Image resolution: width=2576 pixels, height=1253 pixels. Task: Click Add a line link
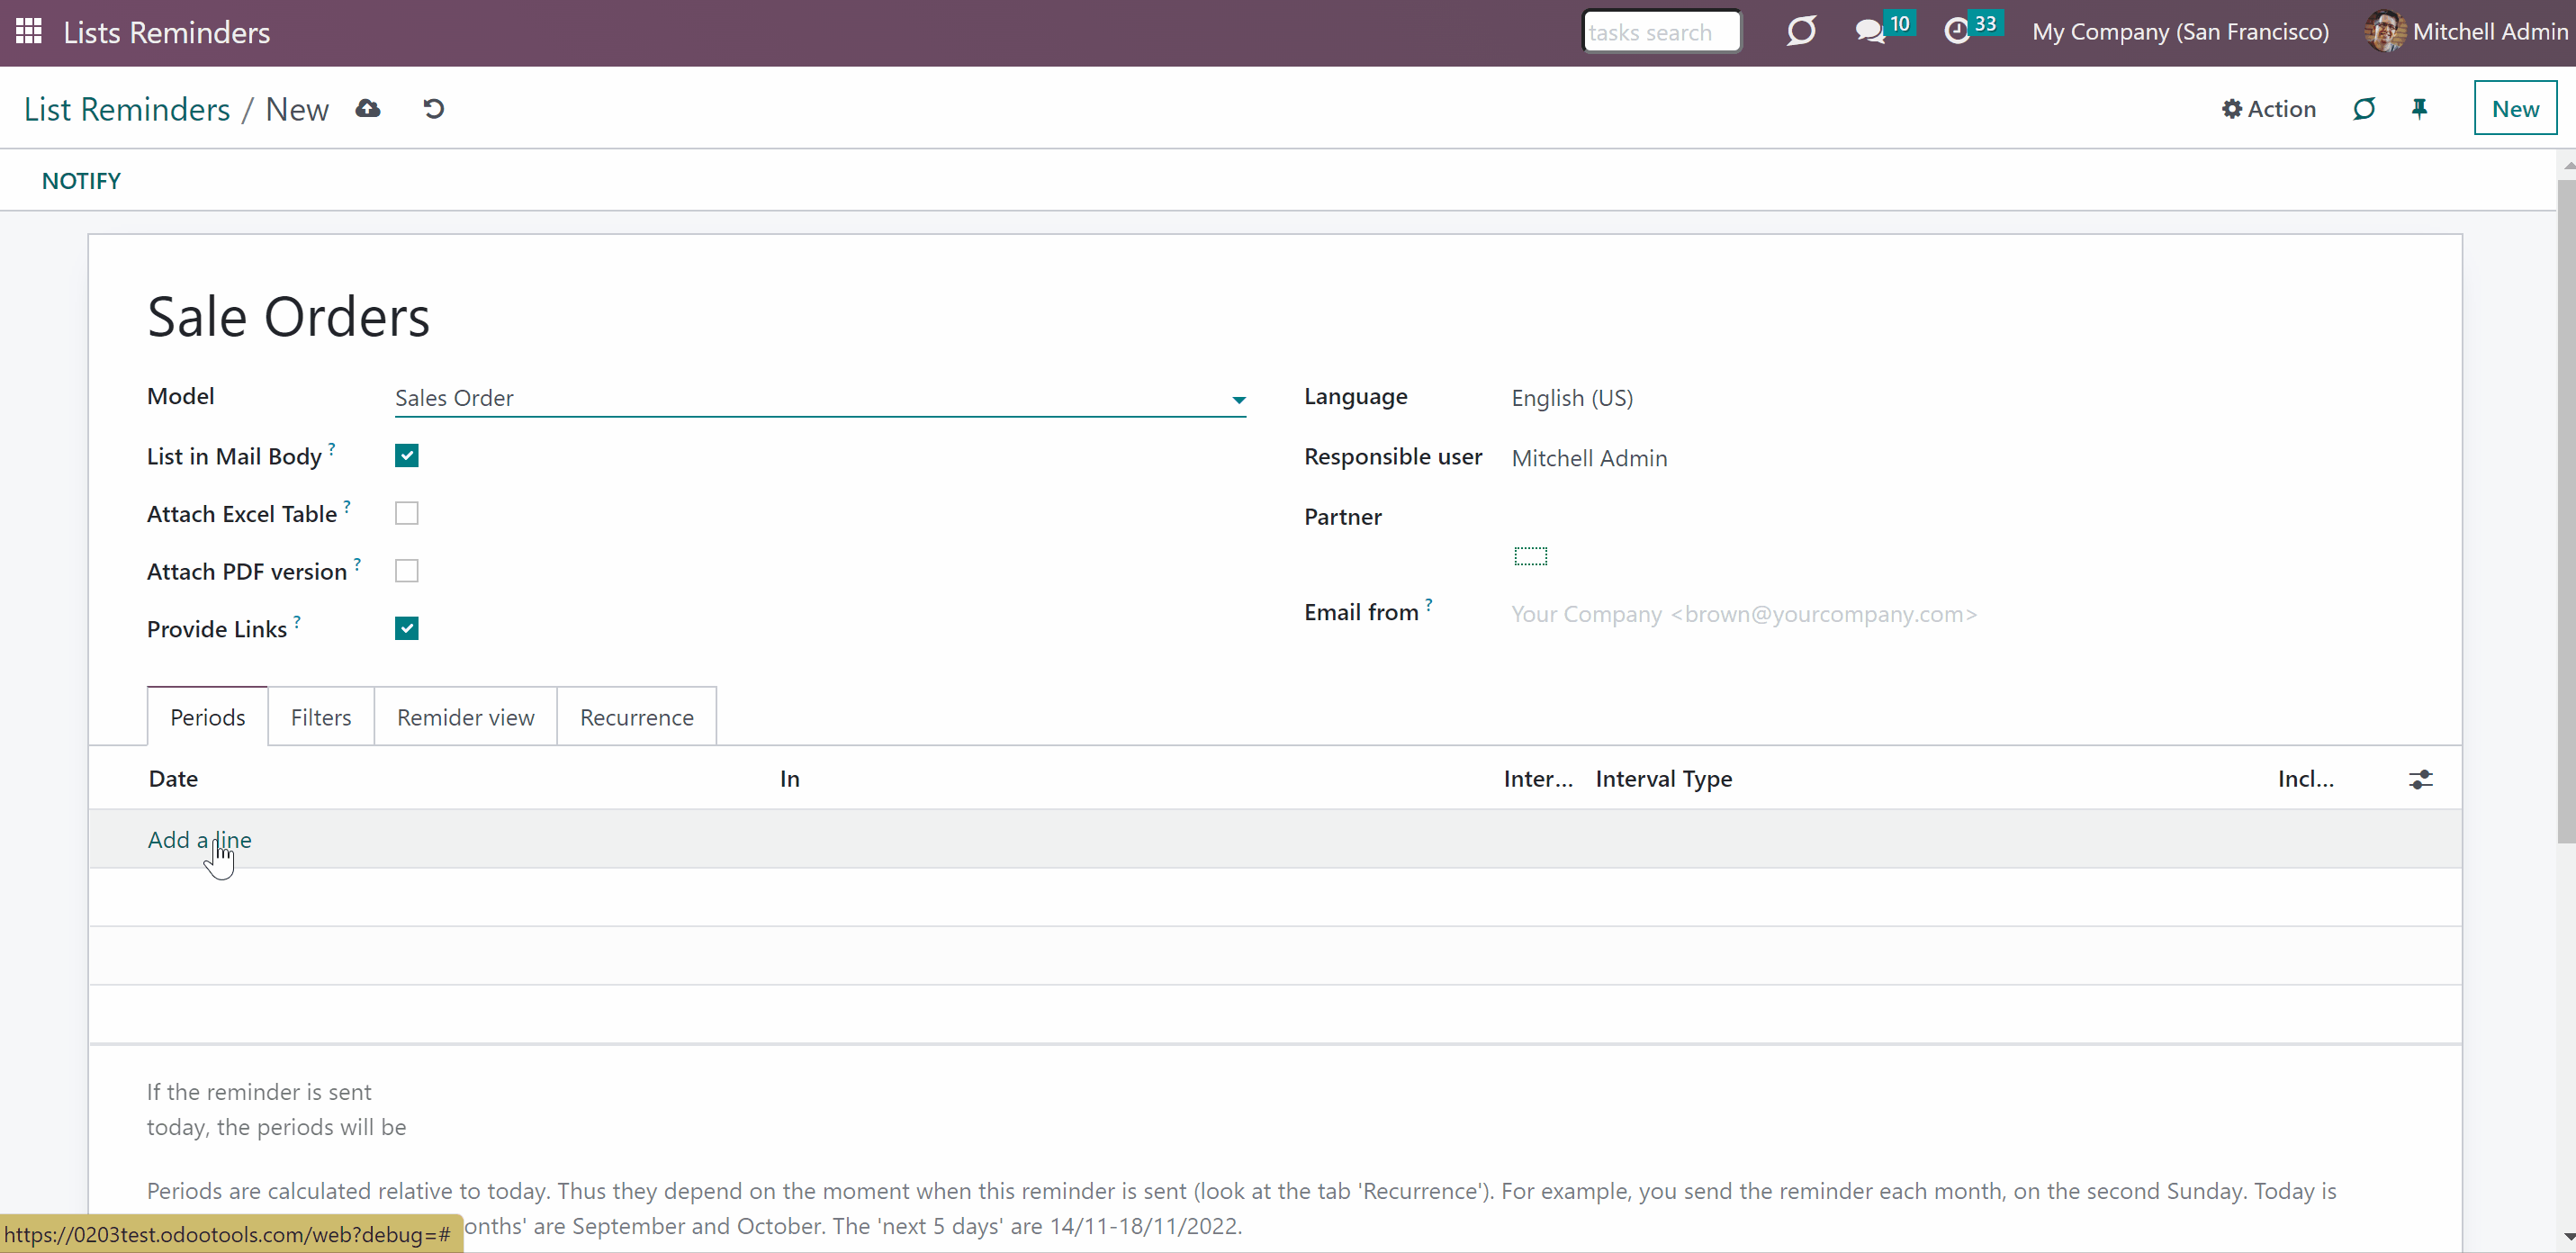(200, 840)
